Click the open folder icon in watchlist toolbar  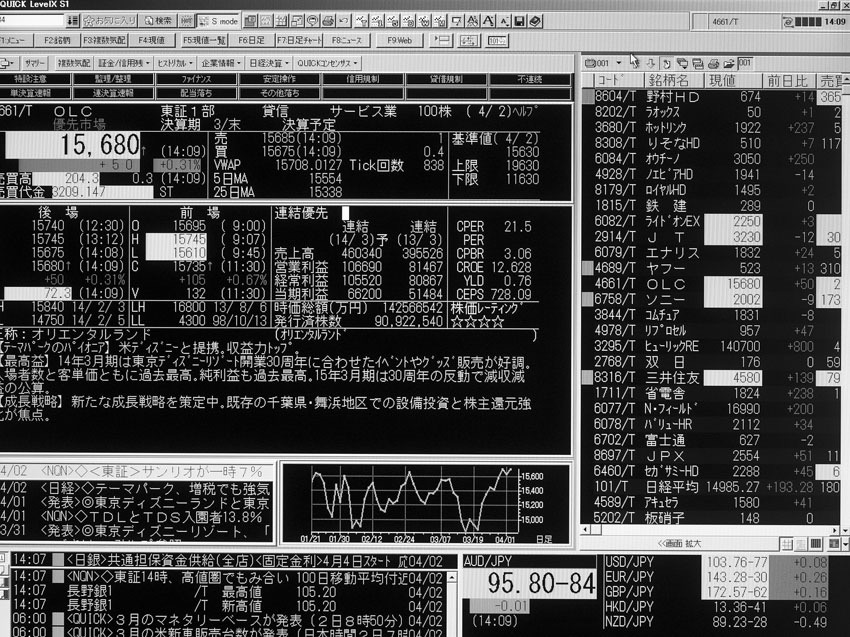pyautogui.click(x=729, y=63)
